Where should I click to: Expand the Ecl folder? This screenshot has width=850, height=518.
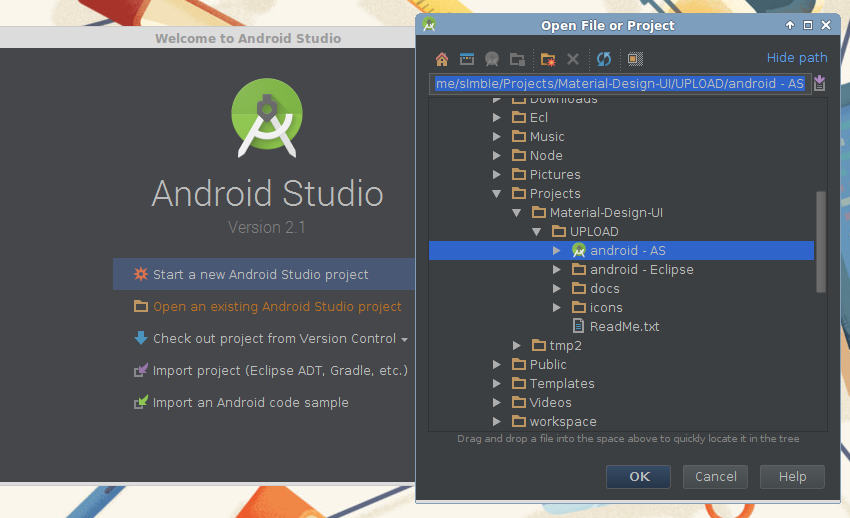pos(496,118)
